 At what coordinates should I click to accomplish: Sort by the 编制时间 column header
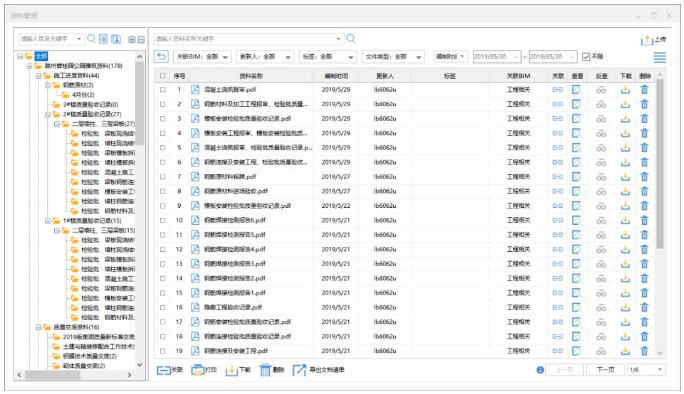pos(336,76)
